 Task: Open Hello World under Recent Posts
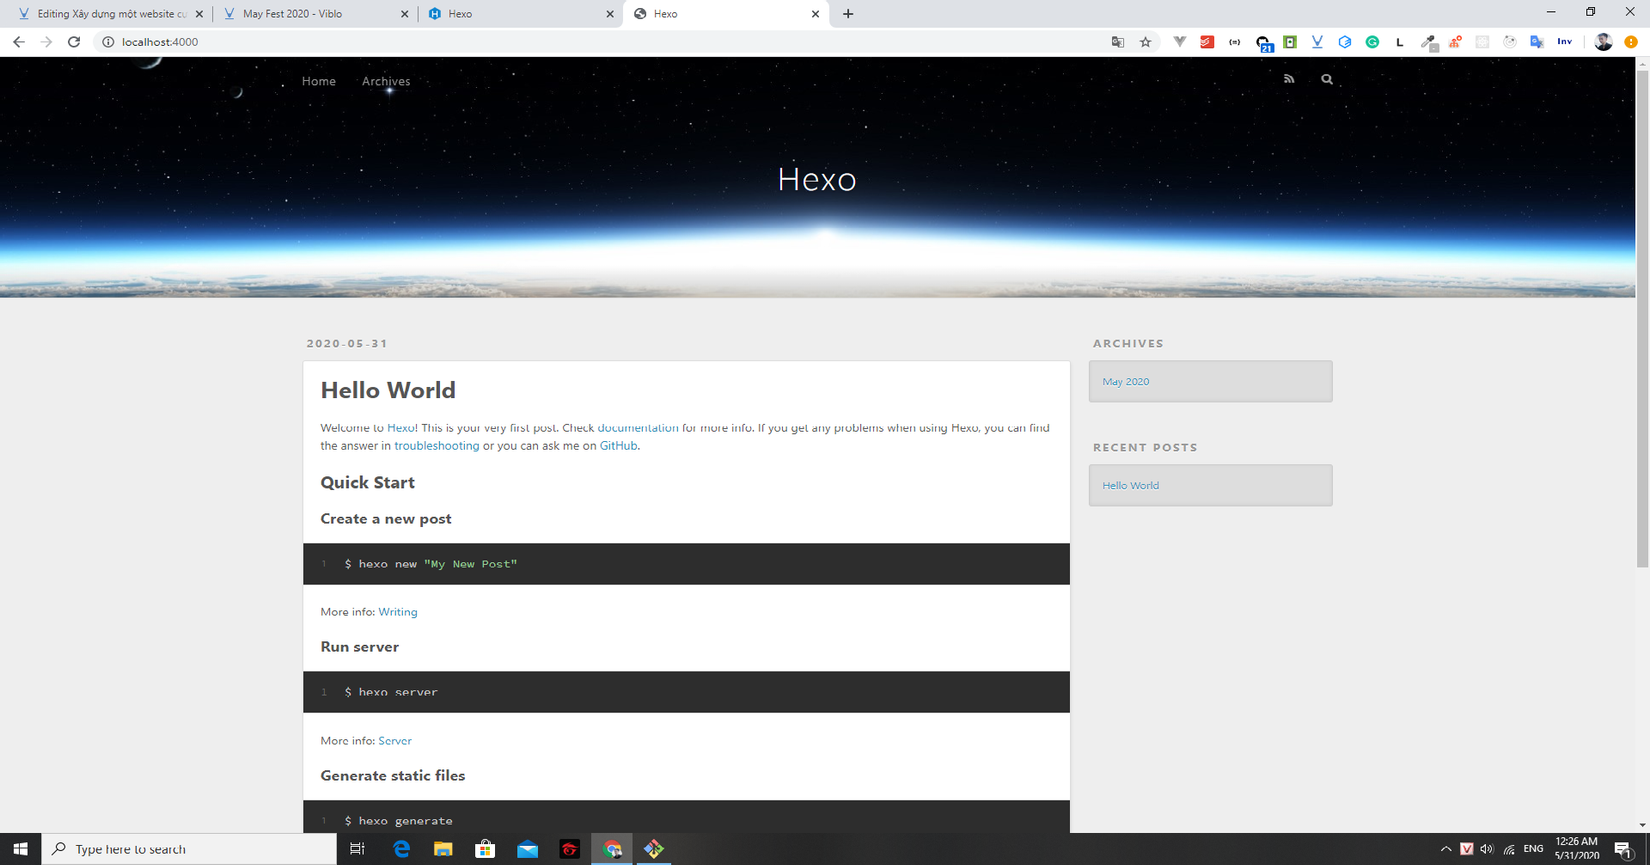(x=1131, y=485)
